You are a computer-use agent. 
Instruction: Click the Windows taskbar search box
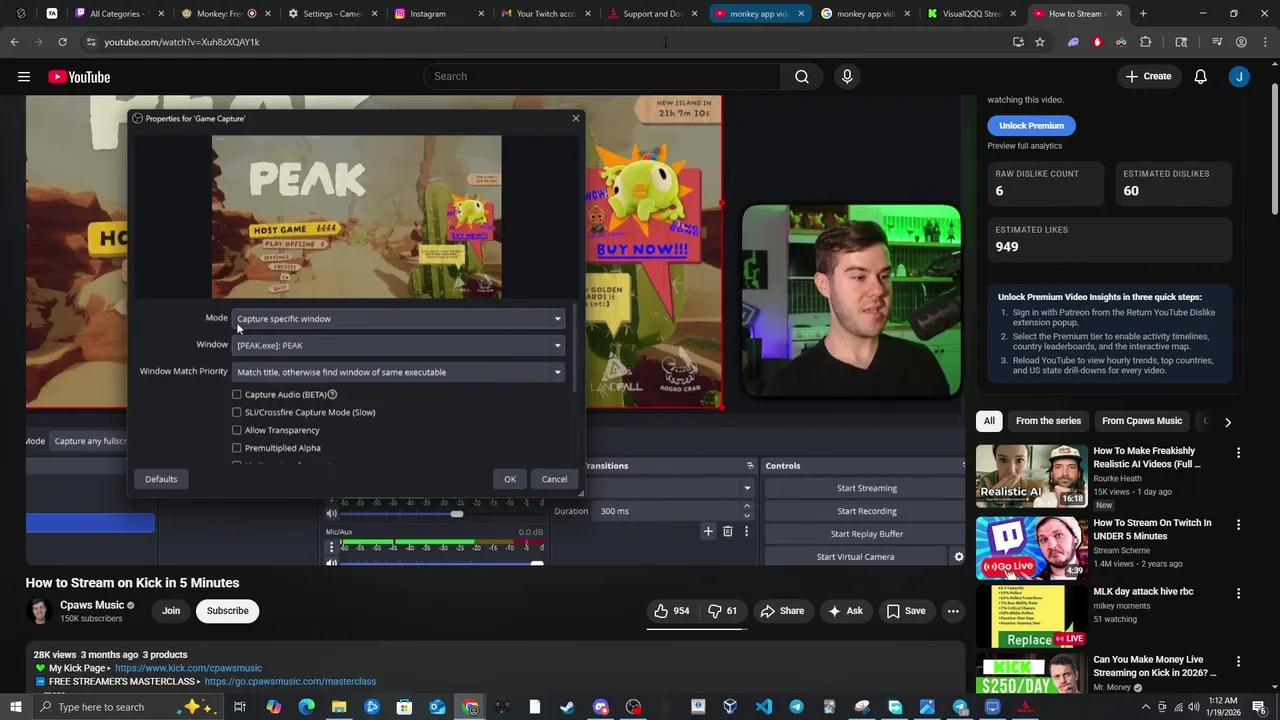click(x=130, y=707)
